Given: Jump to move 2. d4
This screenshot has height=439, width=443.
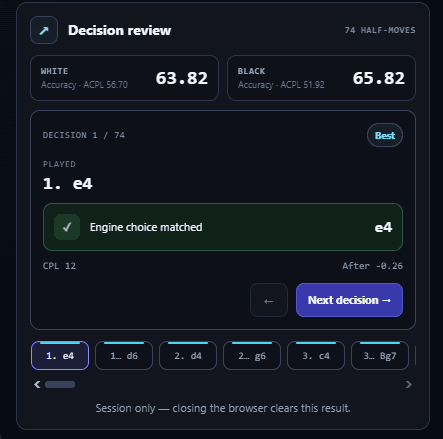Looking at the screenshot, I should pos(188,355).
